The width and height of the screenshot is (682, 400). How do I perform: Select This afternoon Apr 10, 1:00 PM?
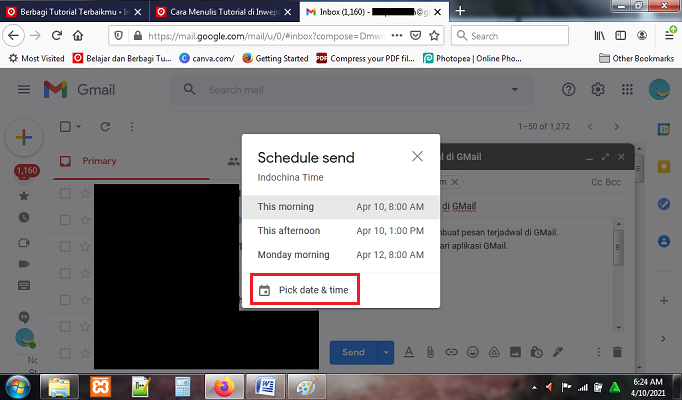click(x=341, y=231)
